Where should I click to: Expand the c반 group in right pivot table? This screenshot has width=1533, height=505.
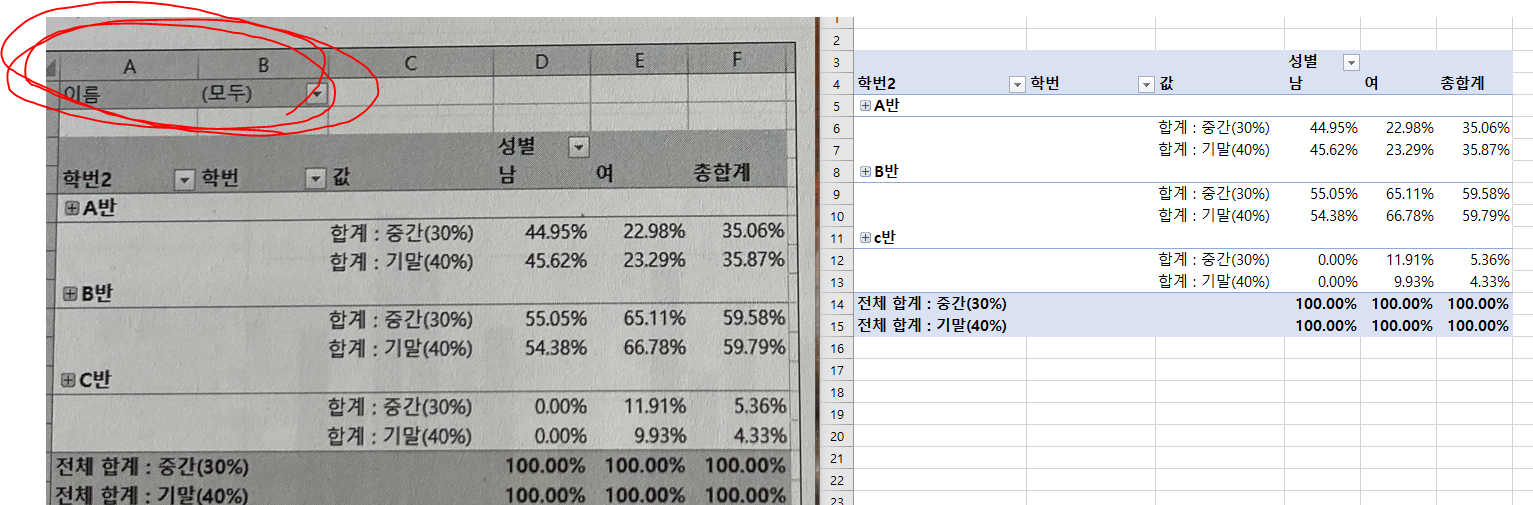[x=865, y=237]
